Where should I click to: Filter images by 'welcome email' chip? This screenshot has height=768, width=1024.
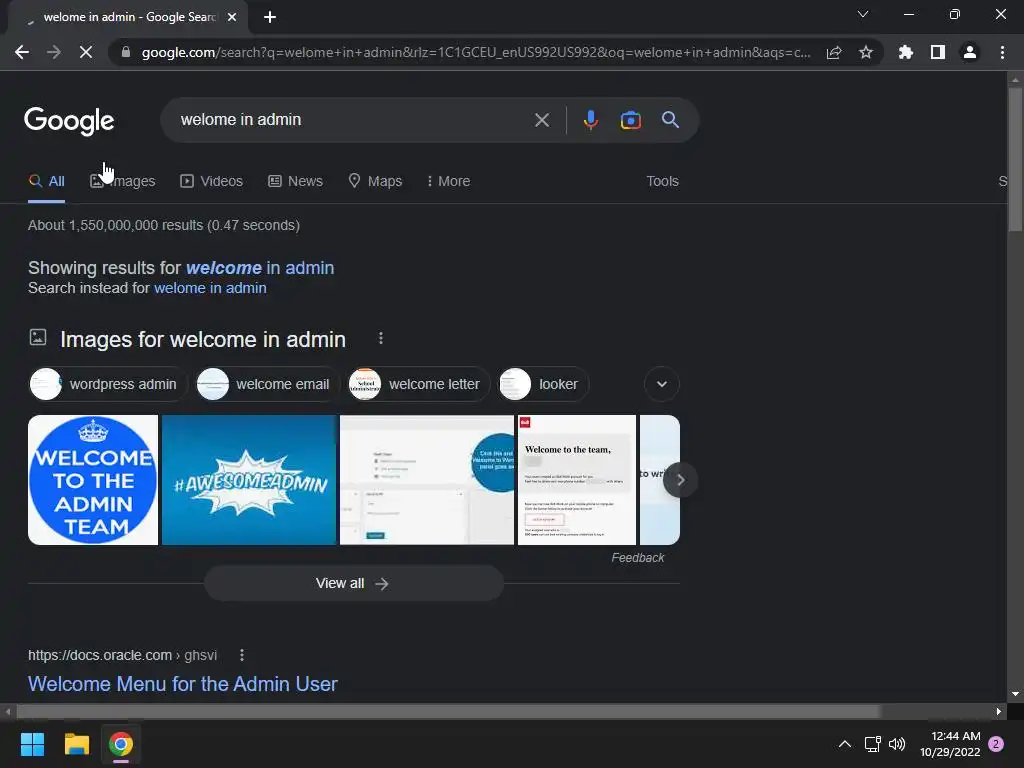coord(268,384)
